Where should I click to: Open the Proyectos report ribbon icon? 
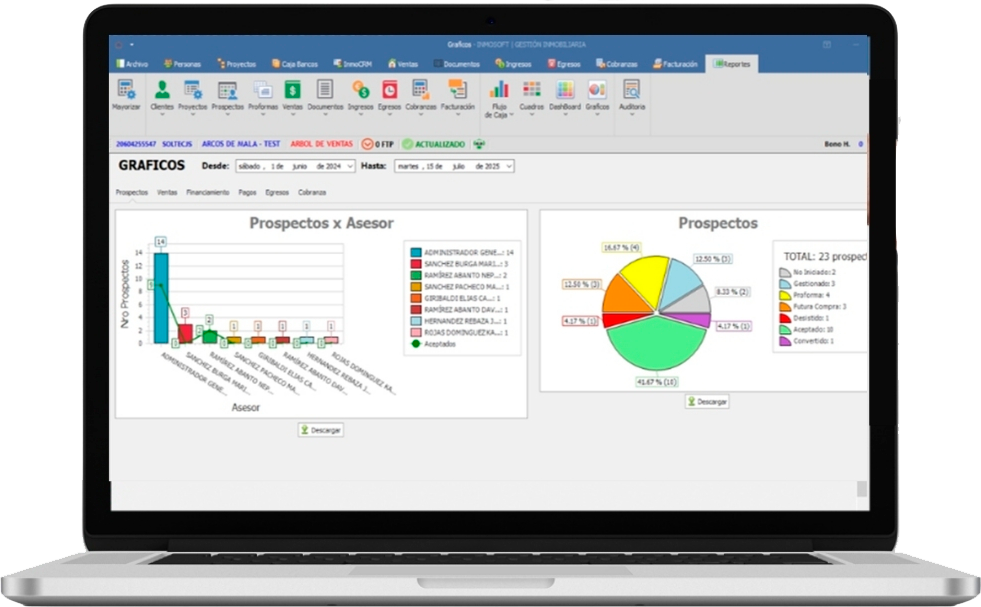pyautogui.click(x=193, y=90)
